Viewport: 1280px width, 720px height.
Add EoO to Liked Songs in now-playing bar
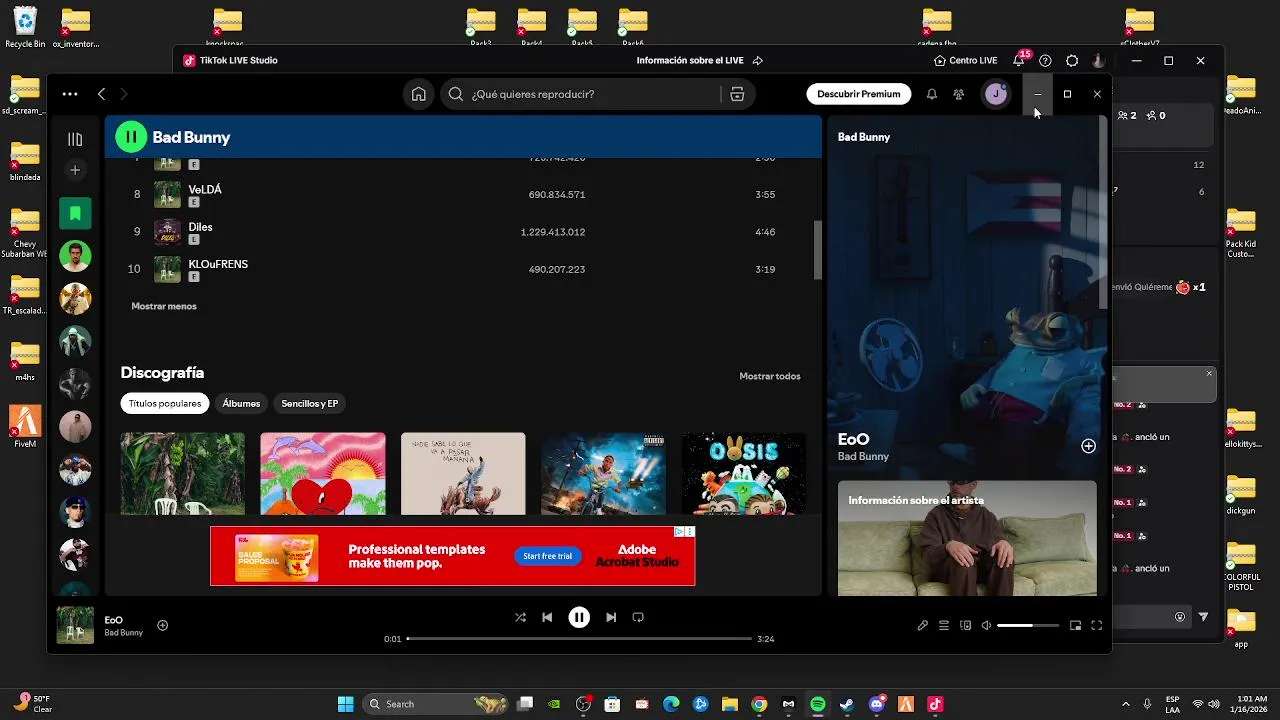point(162,625)
